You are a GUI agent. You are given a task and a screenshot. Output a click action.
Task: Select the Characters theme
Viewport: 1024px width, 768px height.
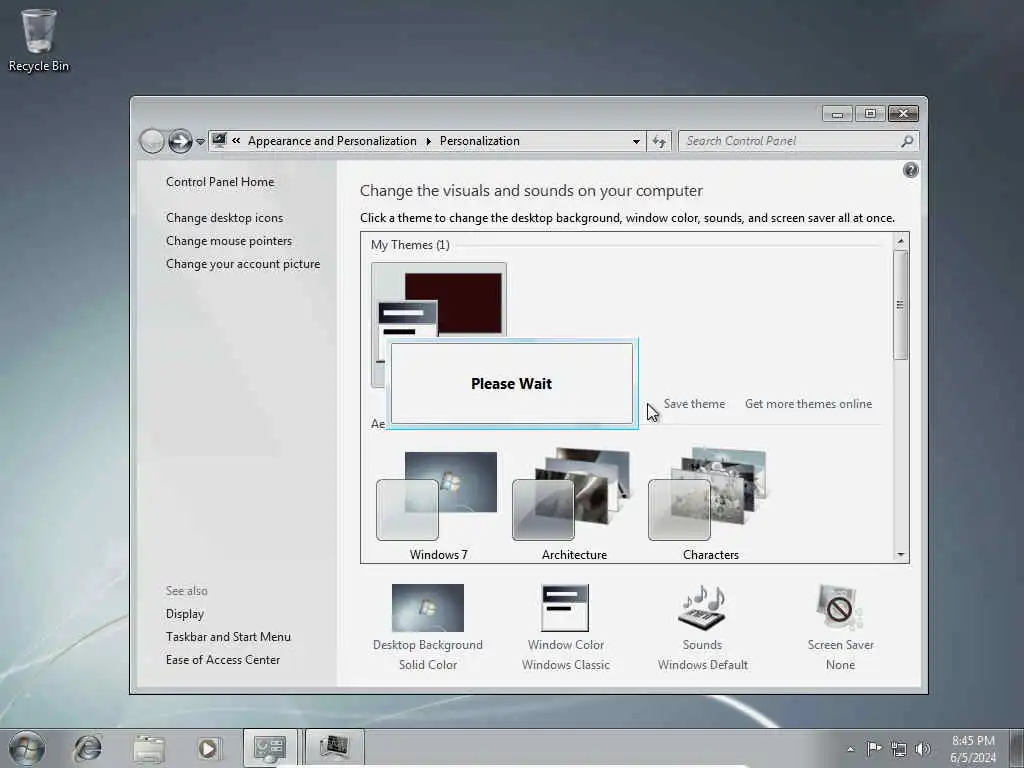coord(710,504)
